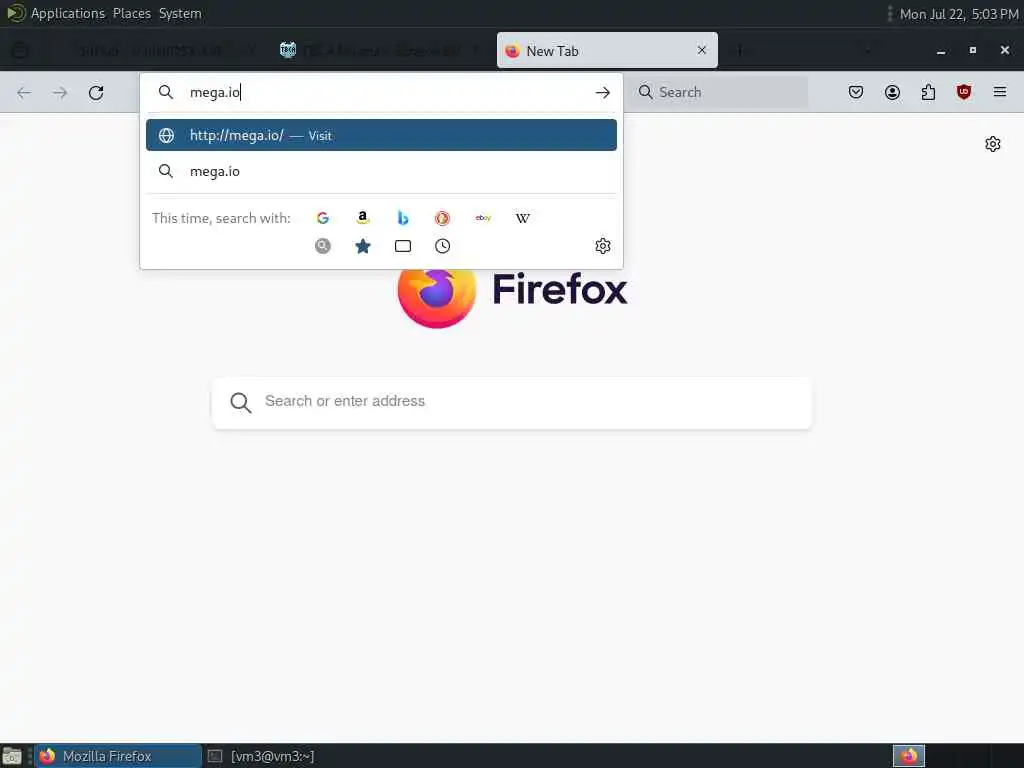The image size is (1024, 768).
Task: Select the http://mega.io/ Visit suggestion
Action: click(381, 135)
